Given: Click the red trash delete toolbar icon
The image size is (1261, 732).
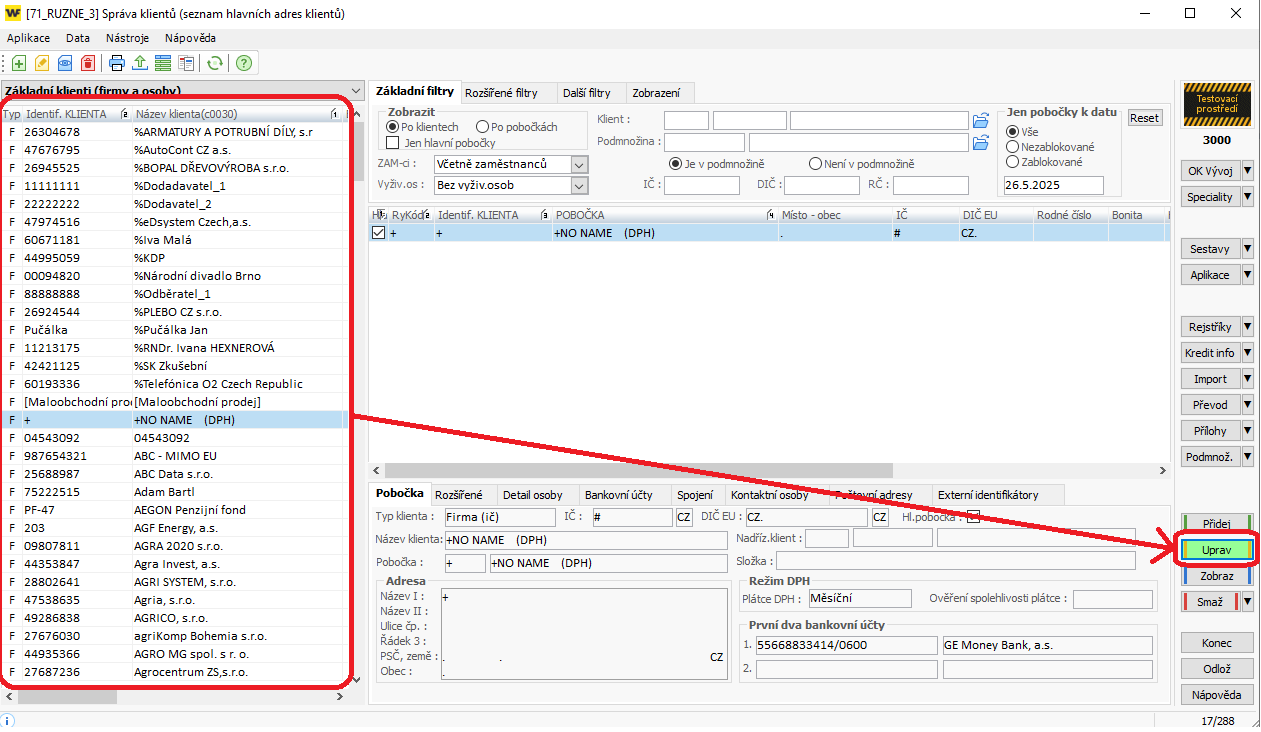Looking at the screenshot, I should pyautogui.click(x=88, y=63).
